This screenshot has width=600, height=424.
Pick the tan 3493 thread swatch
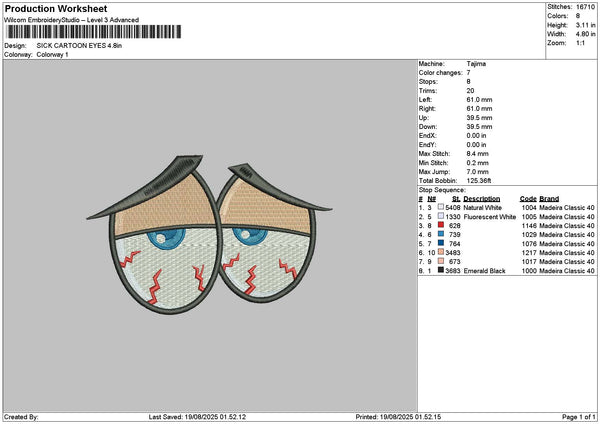[x=441, y=252]
